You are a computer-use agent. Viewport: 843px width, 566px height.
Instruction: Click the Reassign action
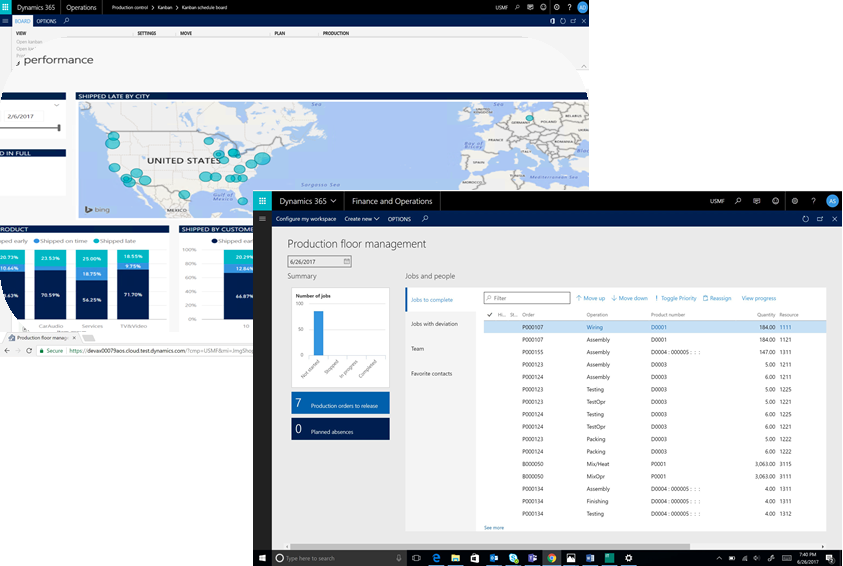(x=717, y=298)
